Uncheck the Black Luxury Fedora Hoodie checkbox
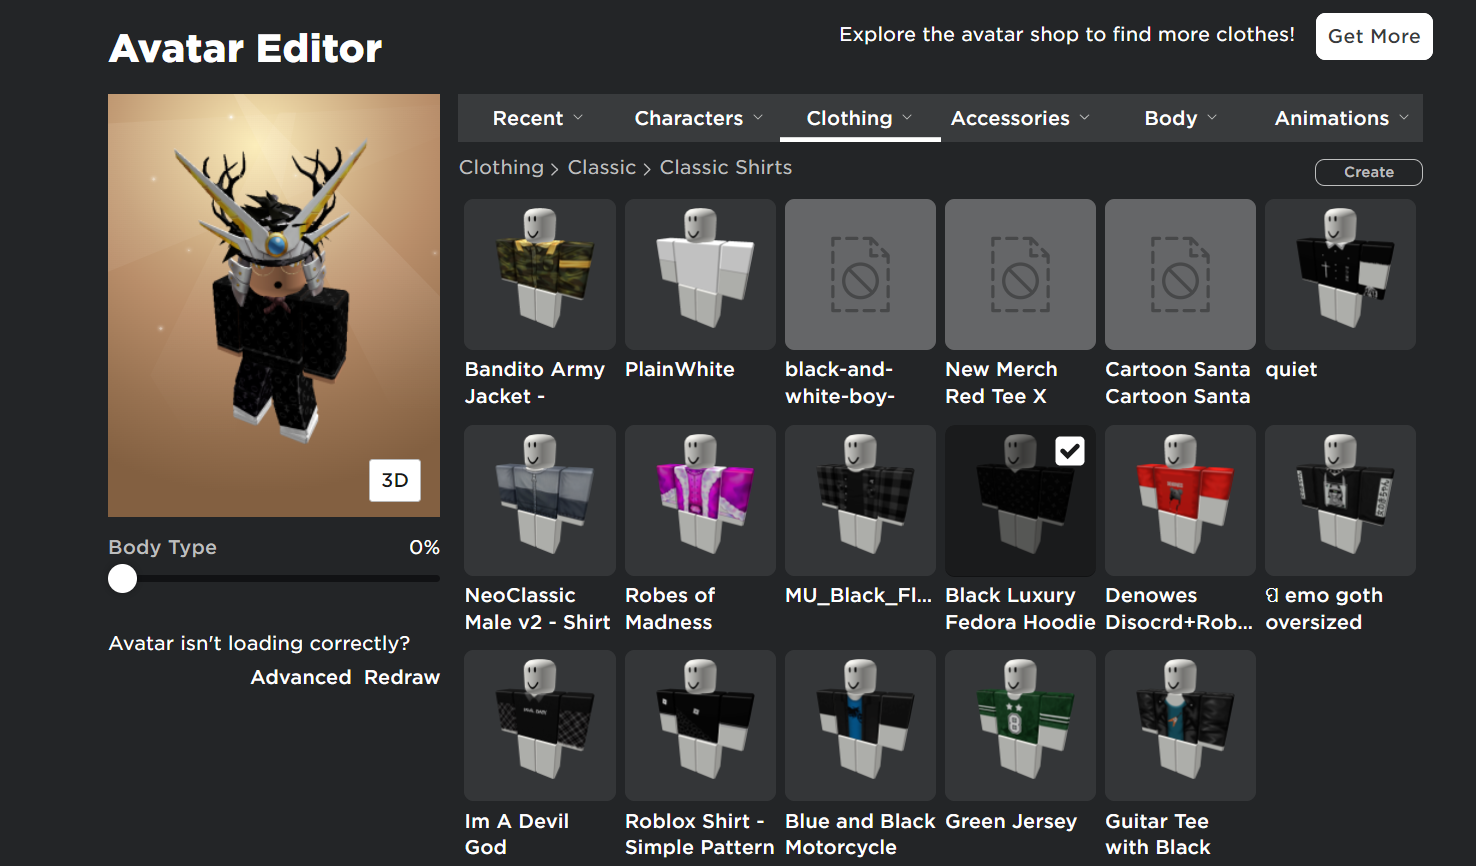The height and width of the screenshot is (866, 1476). coord(1070,451)
